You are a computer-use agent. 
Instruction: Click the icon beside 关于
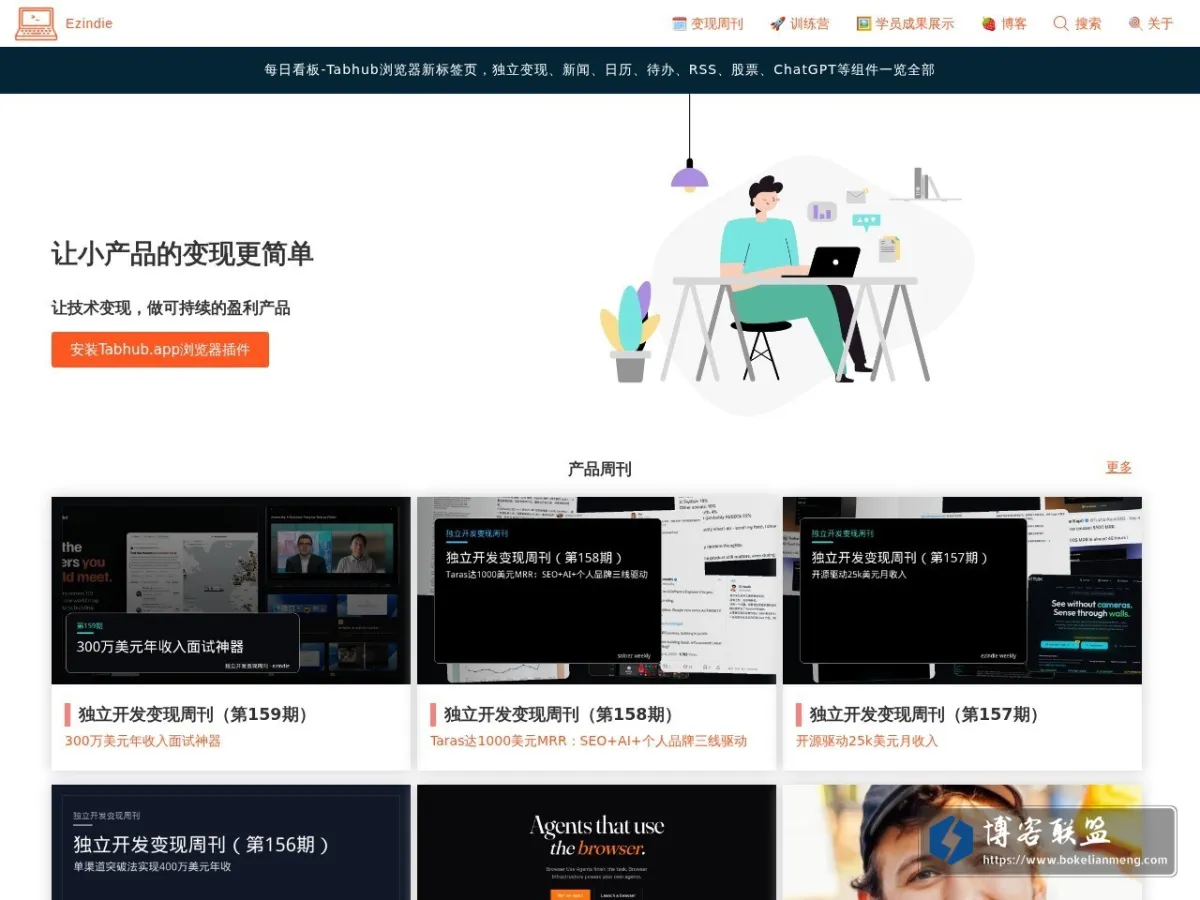pos(1135,23)
